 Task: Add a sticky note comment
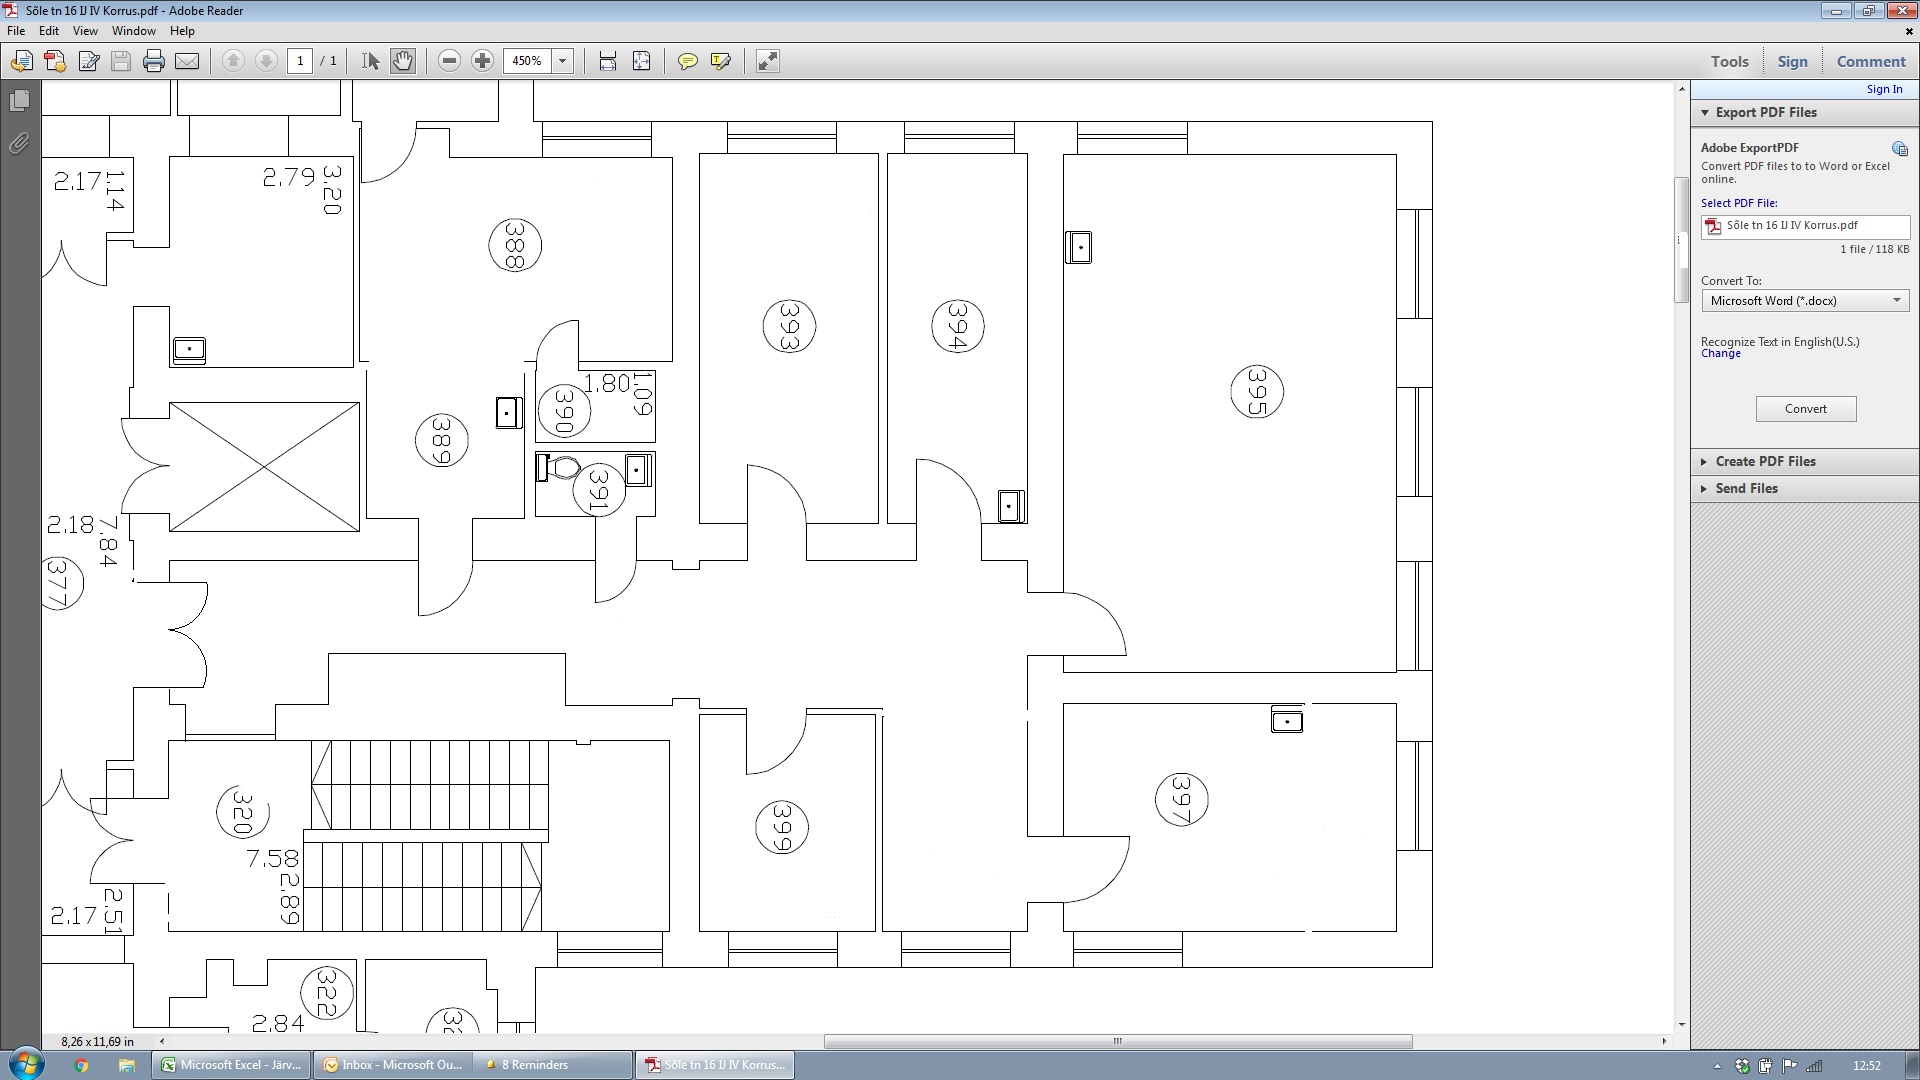tap(687, 62)
